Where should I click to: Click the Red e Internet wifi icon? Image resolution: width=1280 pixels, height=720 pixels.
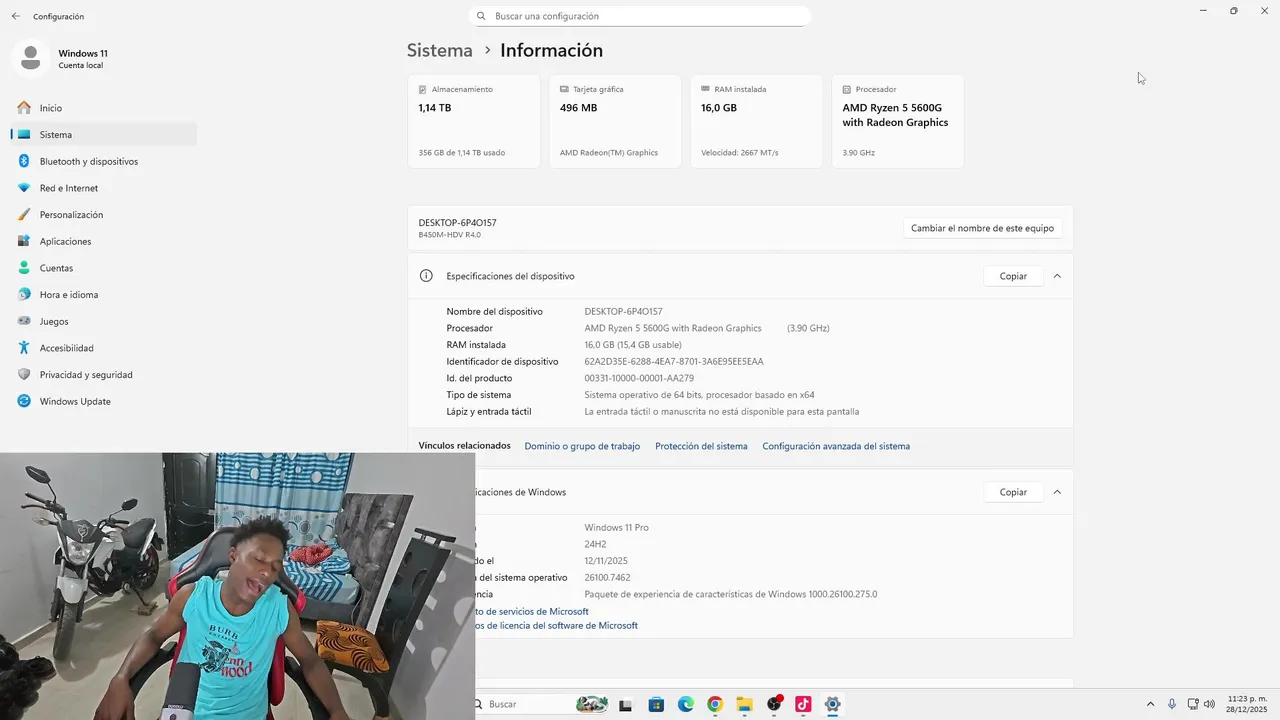pyautogui.click(x=24, y=188)
